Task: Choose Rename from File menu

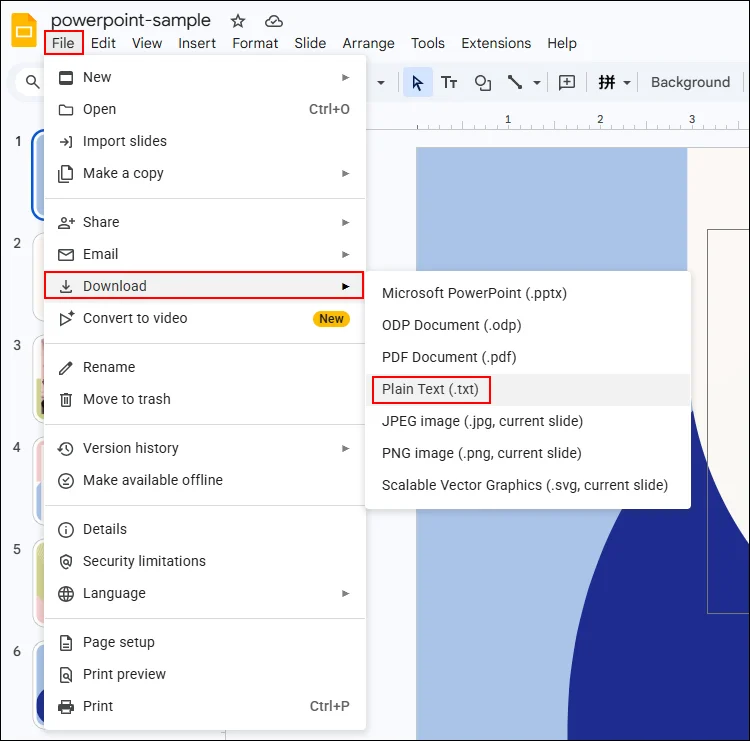Action: 205,367
